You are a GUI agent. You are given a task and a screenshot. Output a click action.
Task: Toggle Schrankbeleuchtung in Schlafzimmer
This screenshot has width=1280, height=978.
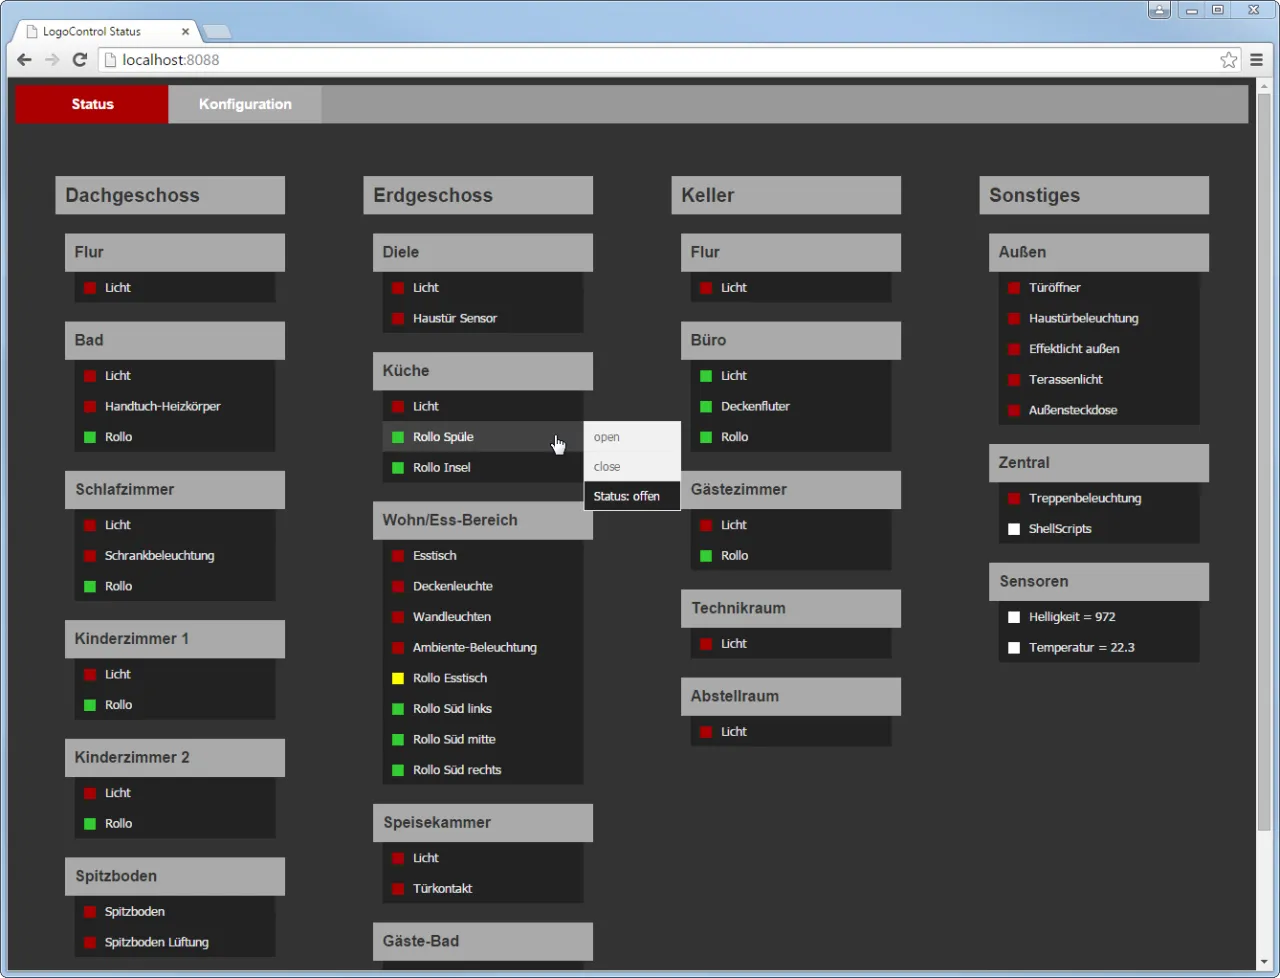click(x=159, y=556)
